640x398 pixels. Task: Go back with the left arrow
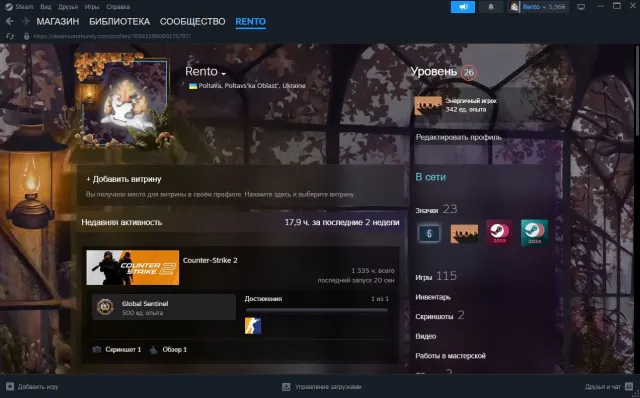point(9,21)
